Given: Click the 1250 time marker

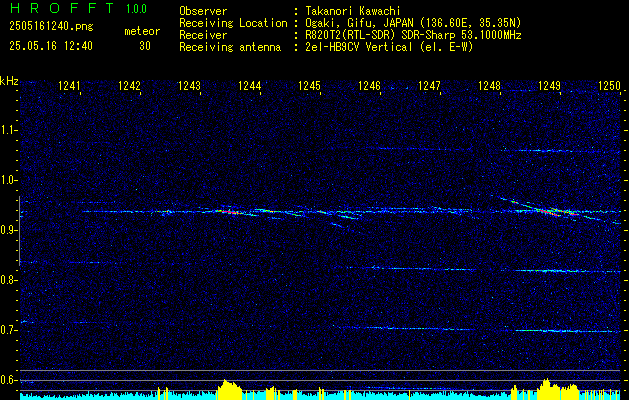Looking at the screenshot, I should pos(609,86).
